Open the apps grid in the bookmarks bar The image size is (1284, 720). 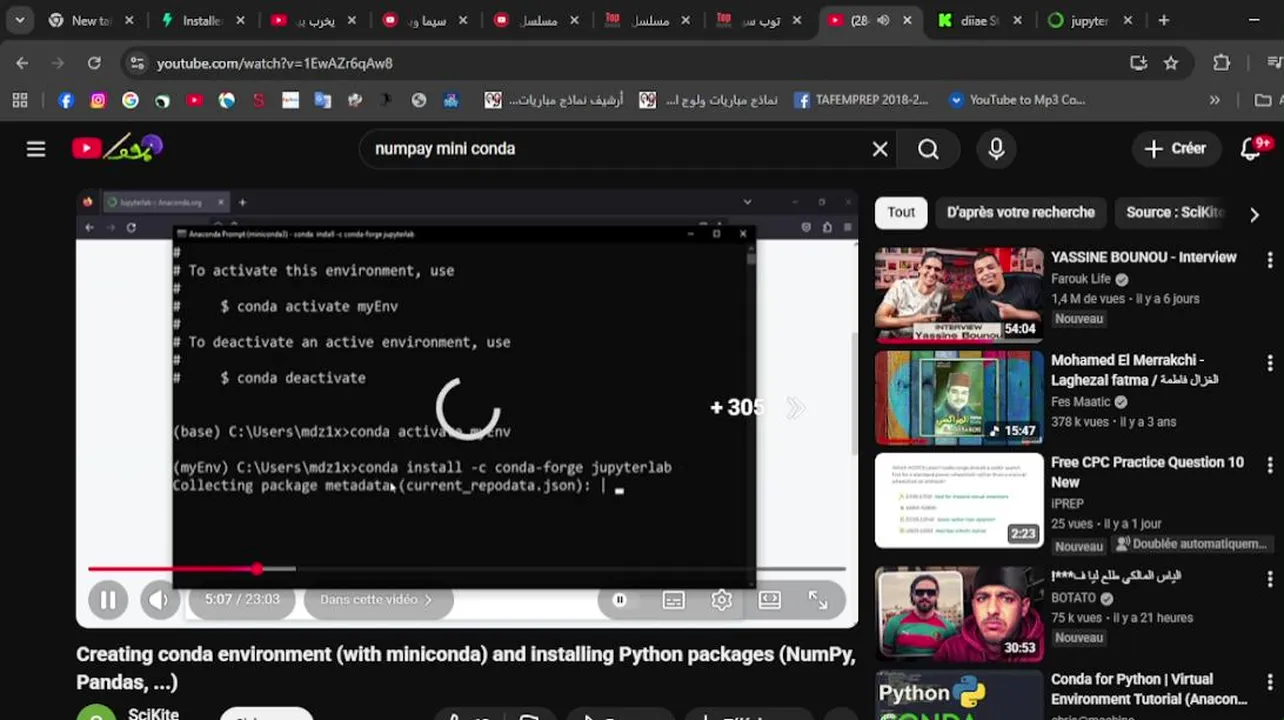(x=20, y=100)
